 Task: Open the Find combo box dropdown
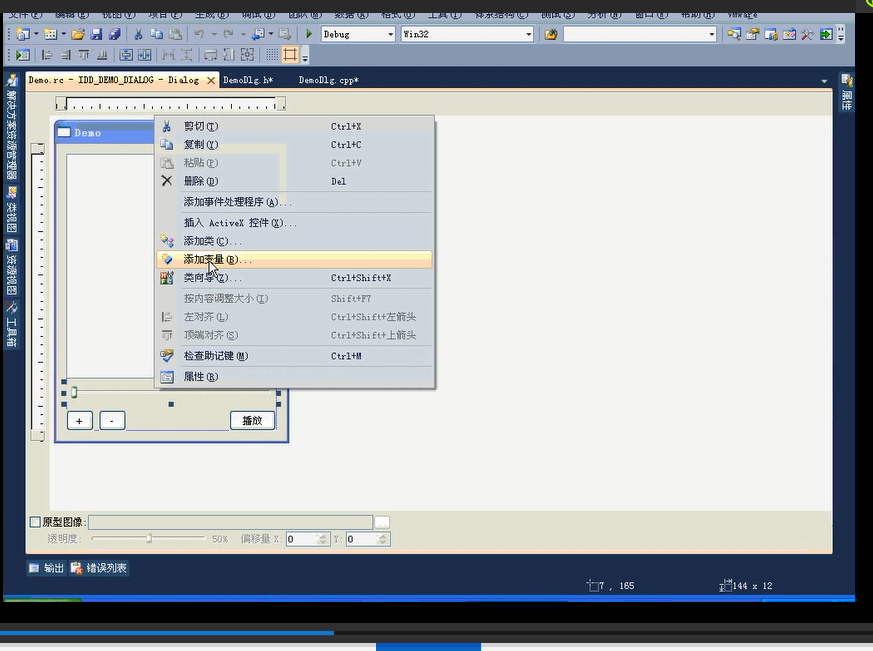pyautogui.click(x=712, y=35)
